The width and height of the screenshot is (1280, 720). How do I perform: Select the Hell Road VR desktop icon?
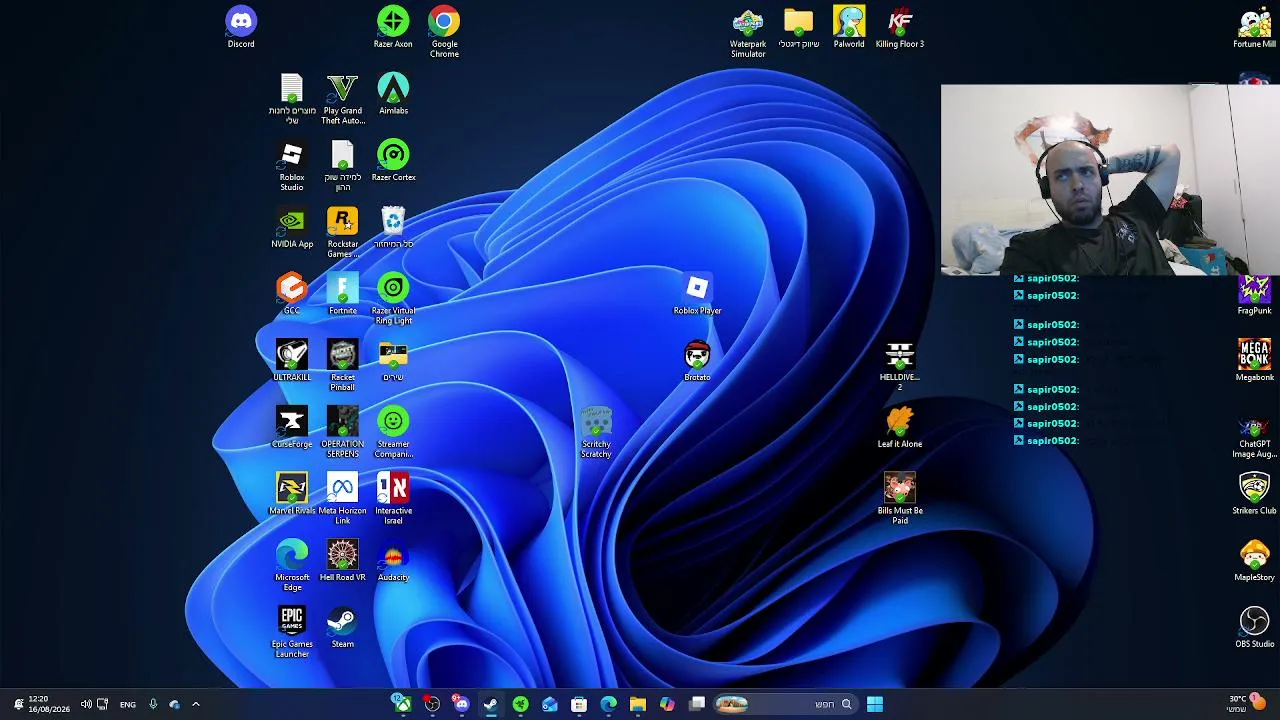pyautogui.click(x=342, y=561)
